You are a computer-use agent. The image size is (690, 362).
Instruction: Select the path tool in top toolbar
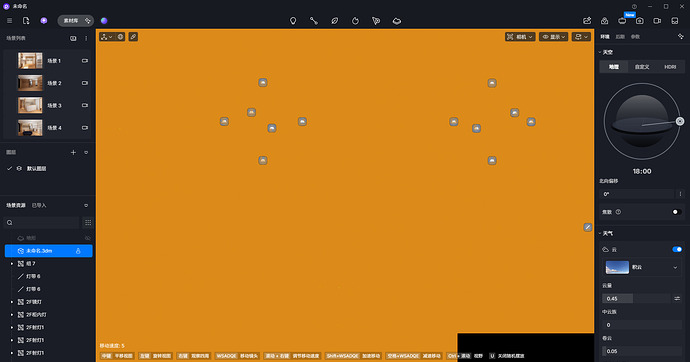click(x=314, y=21)
